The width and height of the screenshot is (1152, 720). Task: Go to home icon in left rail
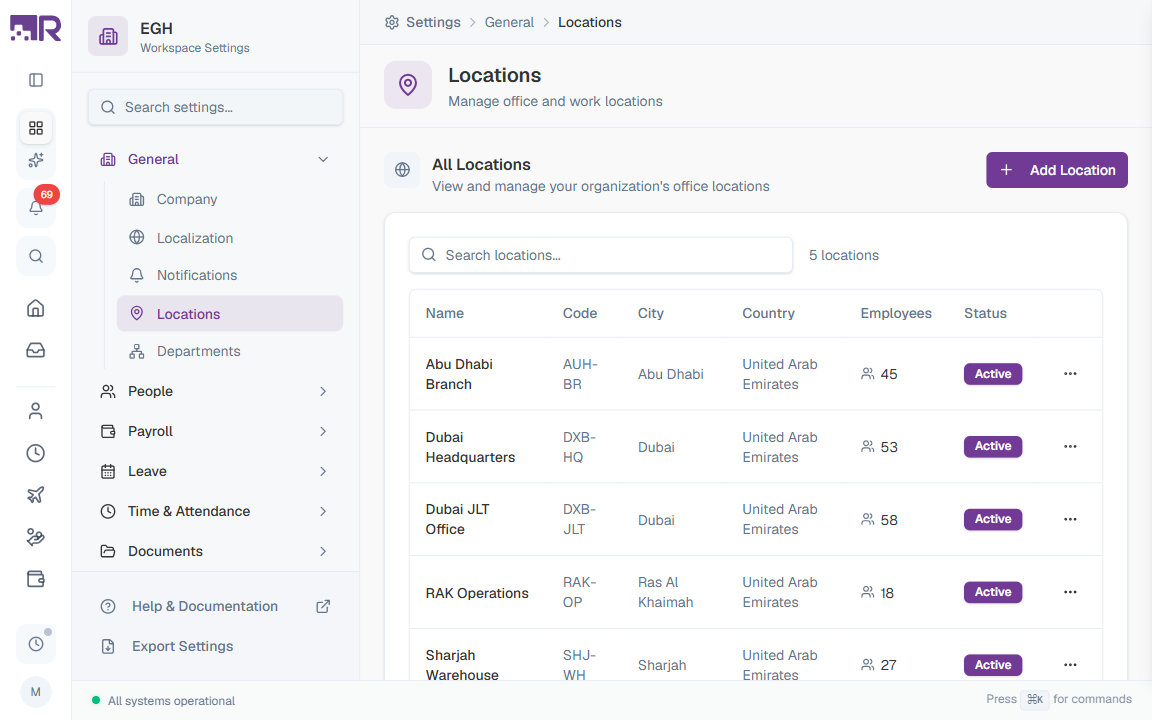[x=35, y=308]
